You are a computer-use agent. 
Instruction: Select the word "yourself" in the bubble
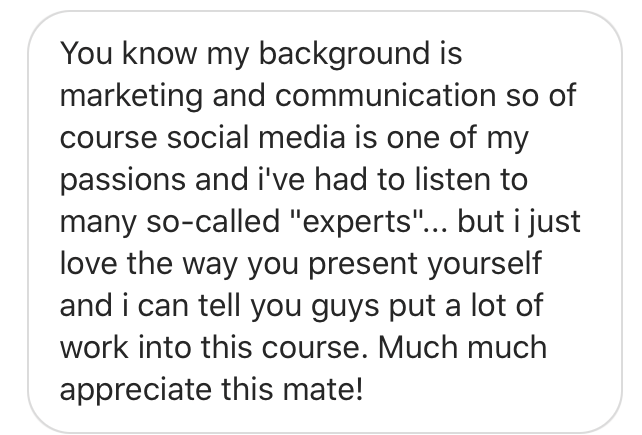click(485, 264)
